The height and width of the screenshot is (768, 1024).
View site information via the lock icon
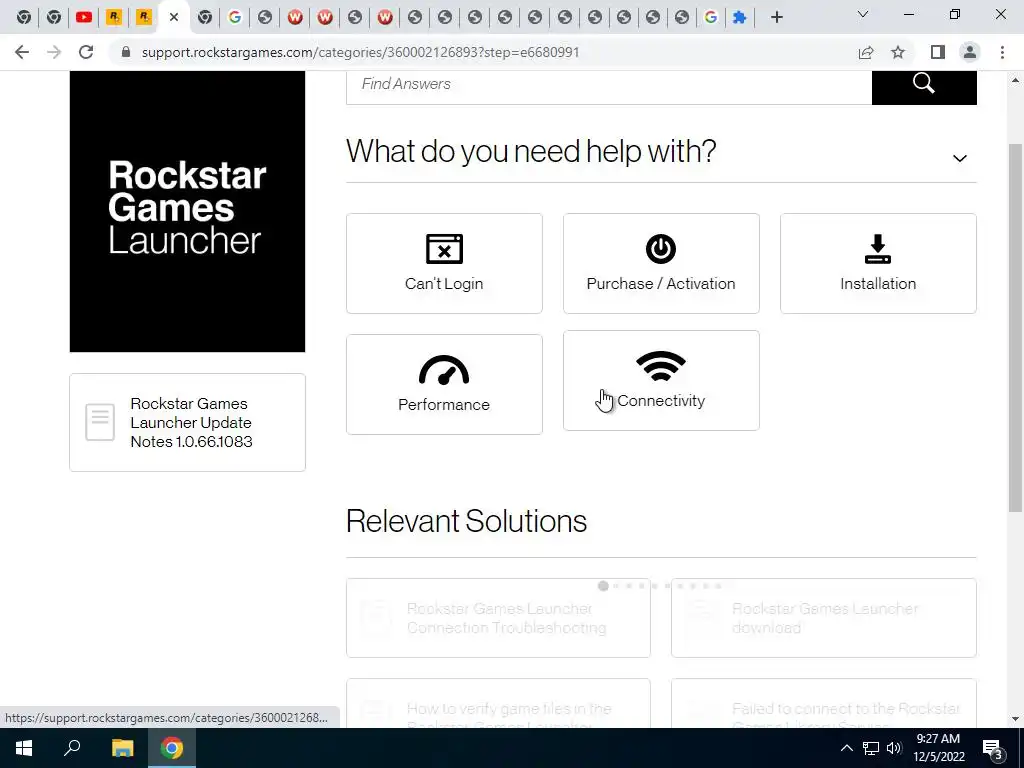[x=126, y=52]
